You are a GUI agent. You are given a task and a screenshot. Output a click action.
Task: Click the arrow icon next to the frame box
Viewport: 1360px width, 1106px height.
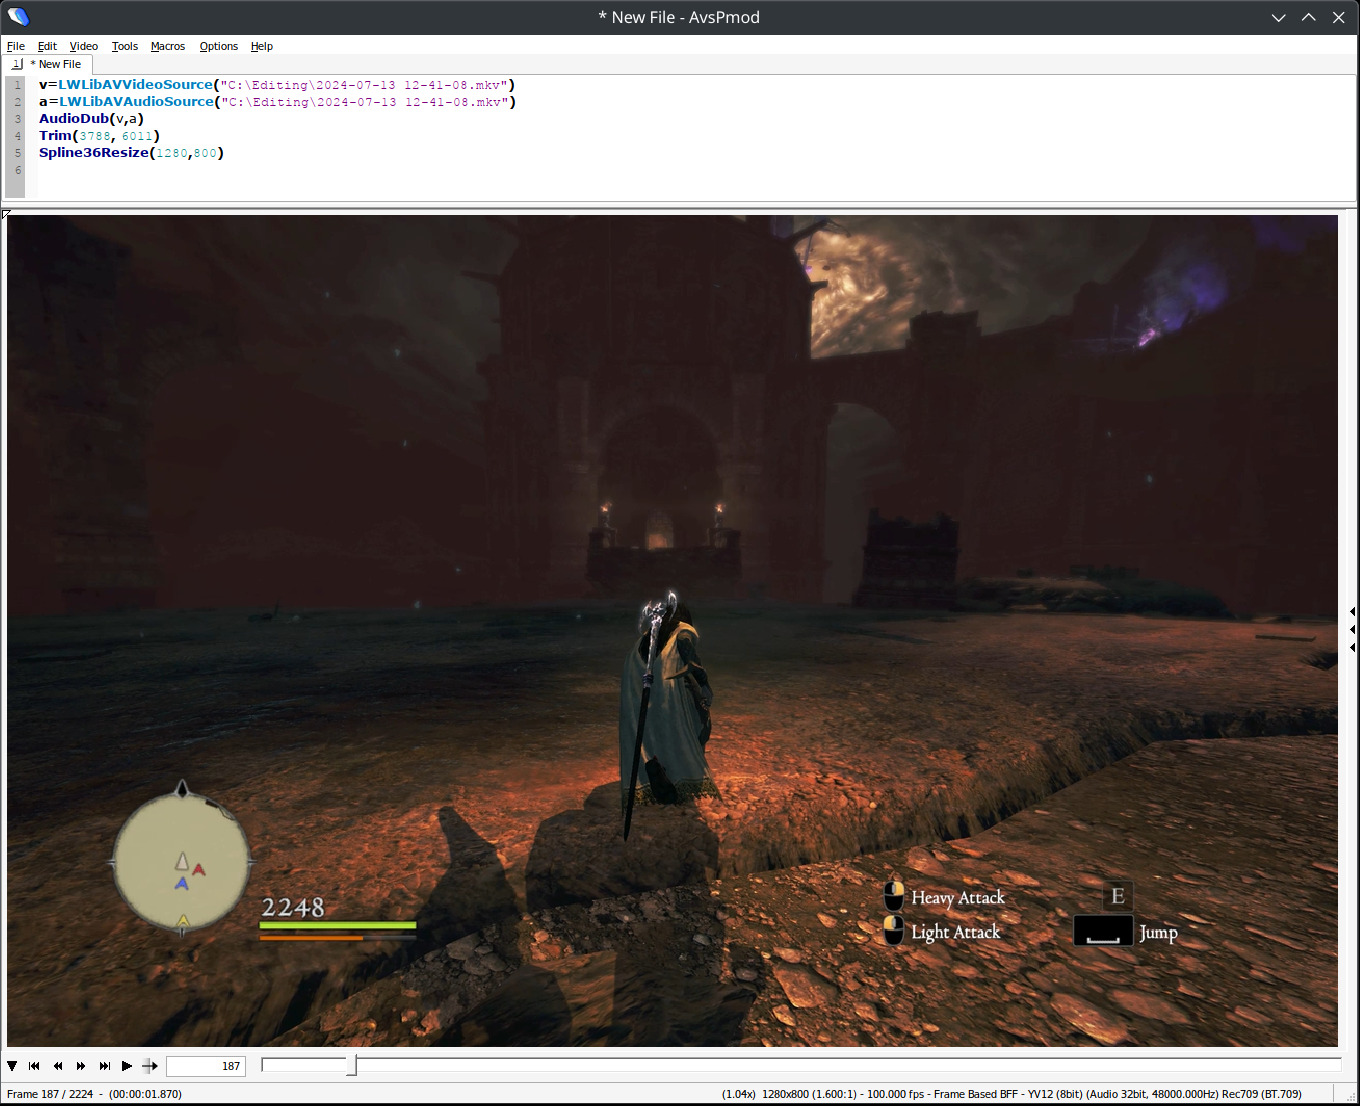(150, 1066)
